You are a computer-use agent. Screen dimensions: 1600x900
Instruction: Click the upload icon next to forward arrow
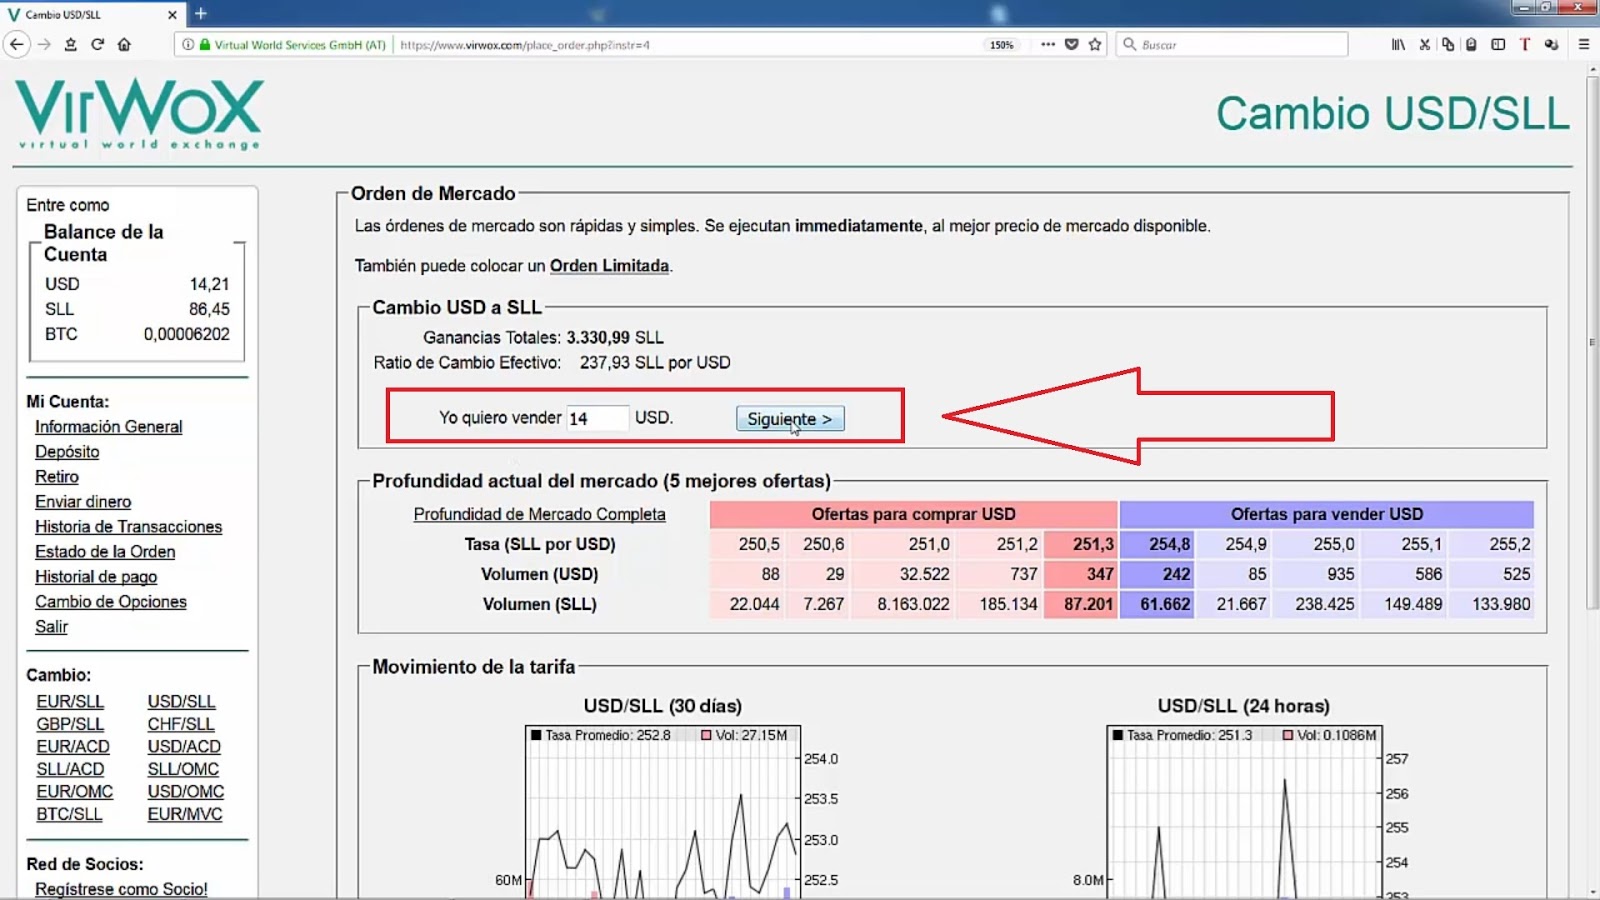tap(70, 44)
